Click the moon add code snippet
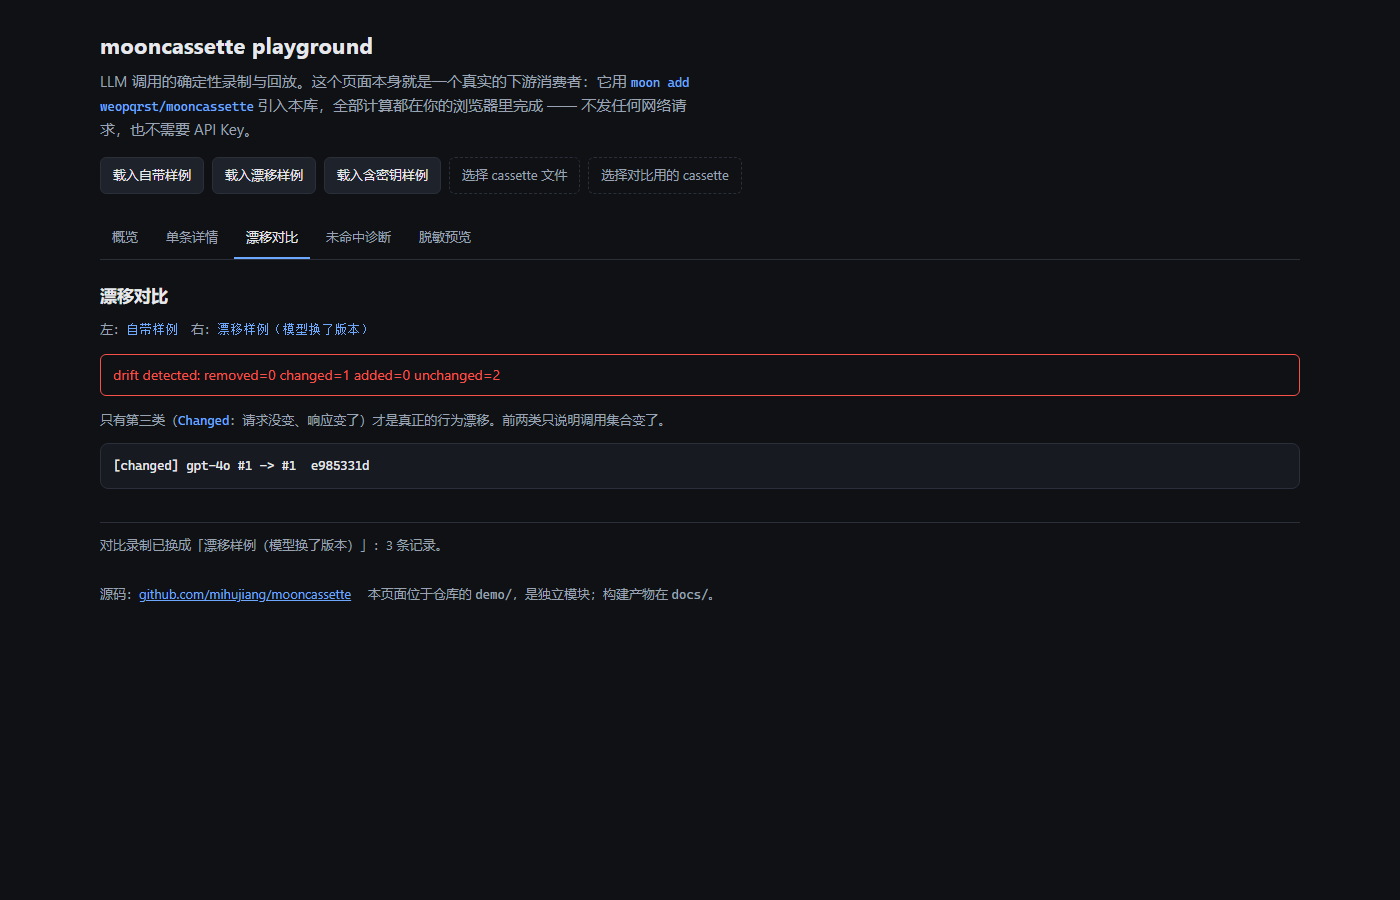This screenshot has height=900, width=1400. pos(660,82)
